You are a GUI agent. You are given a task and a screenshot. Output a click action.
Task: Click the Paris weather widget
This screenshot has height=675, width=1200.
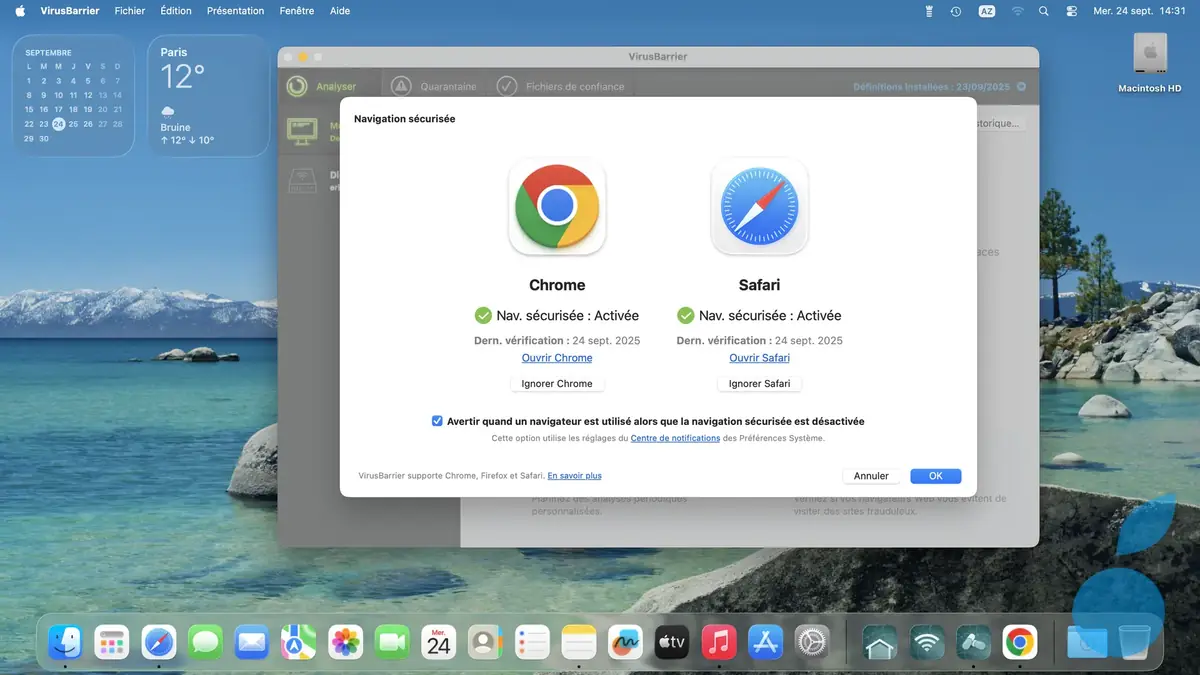[x=207, y=95]
